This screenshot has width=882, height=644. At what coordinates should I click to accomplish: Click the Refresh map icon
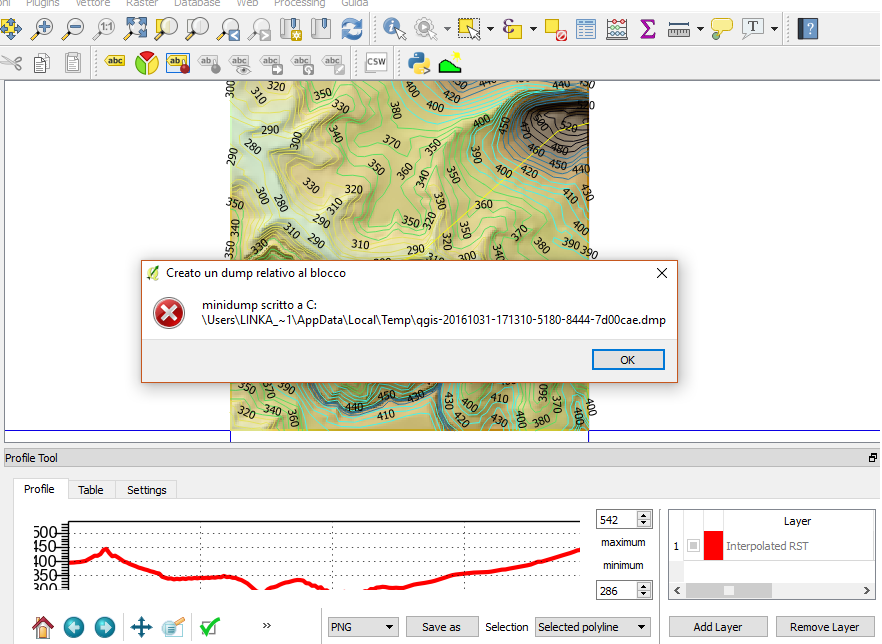point(352,27)
